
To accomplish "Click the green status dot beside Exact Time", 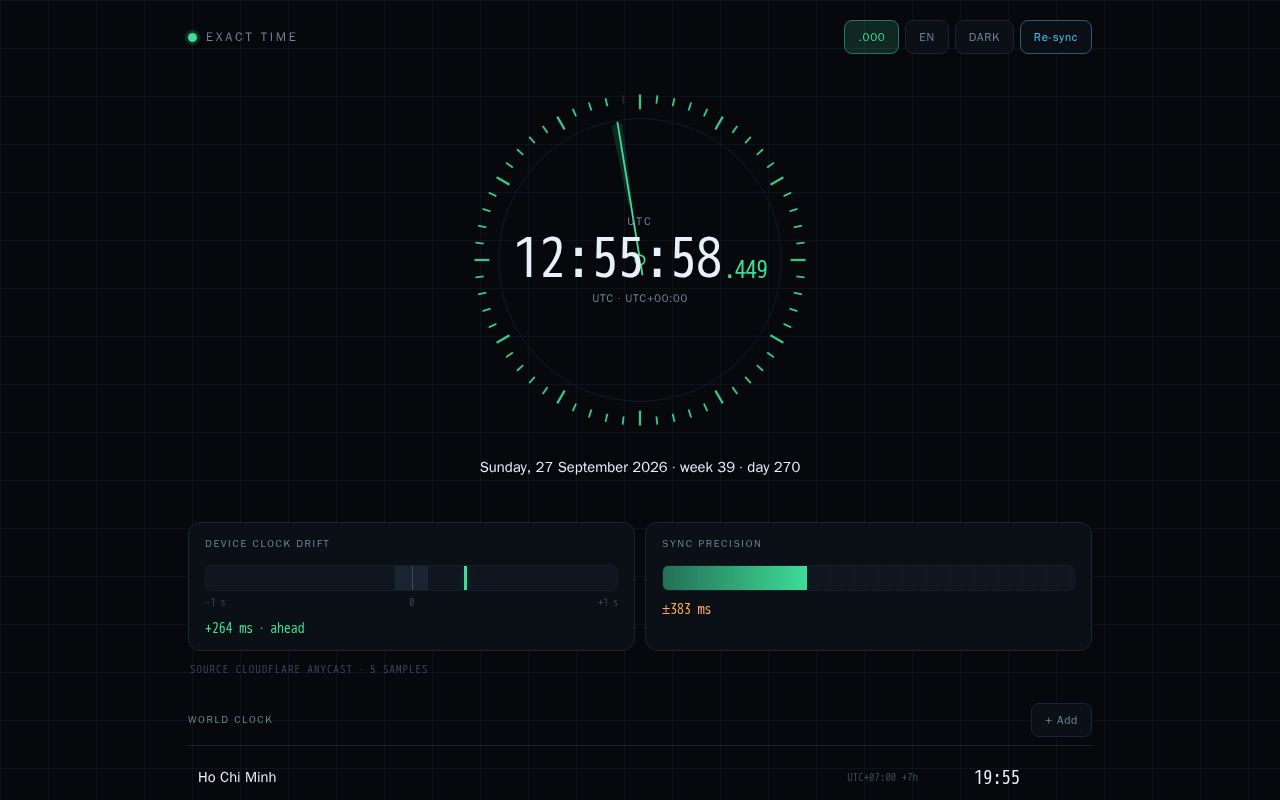I will (192, 37).
